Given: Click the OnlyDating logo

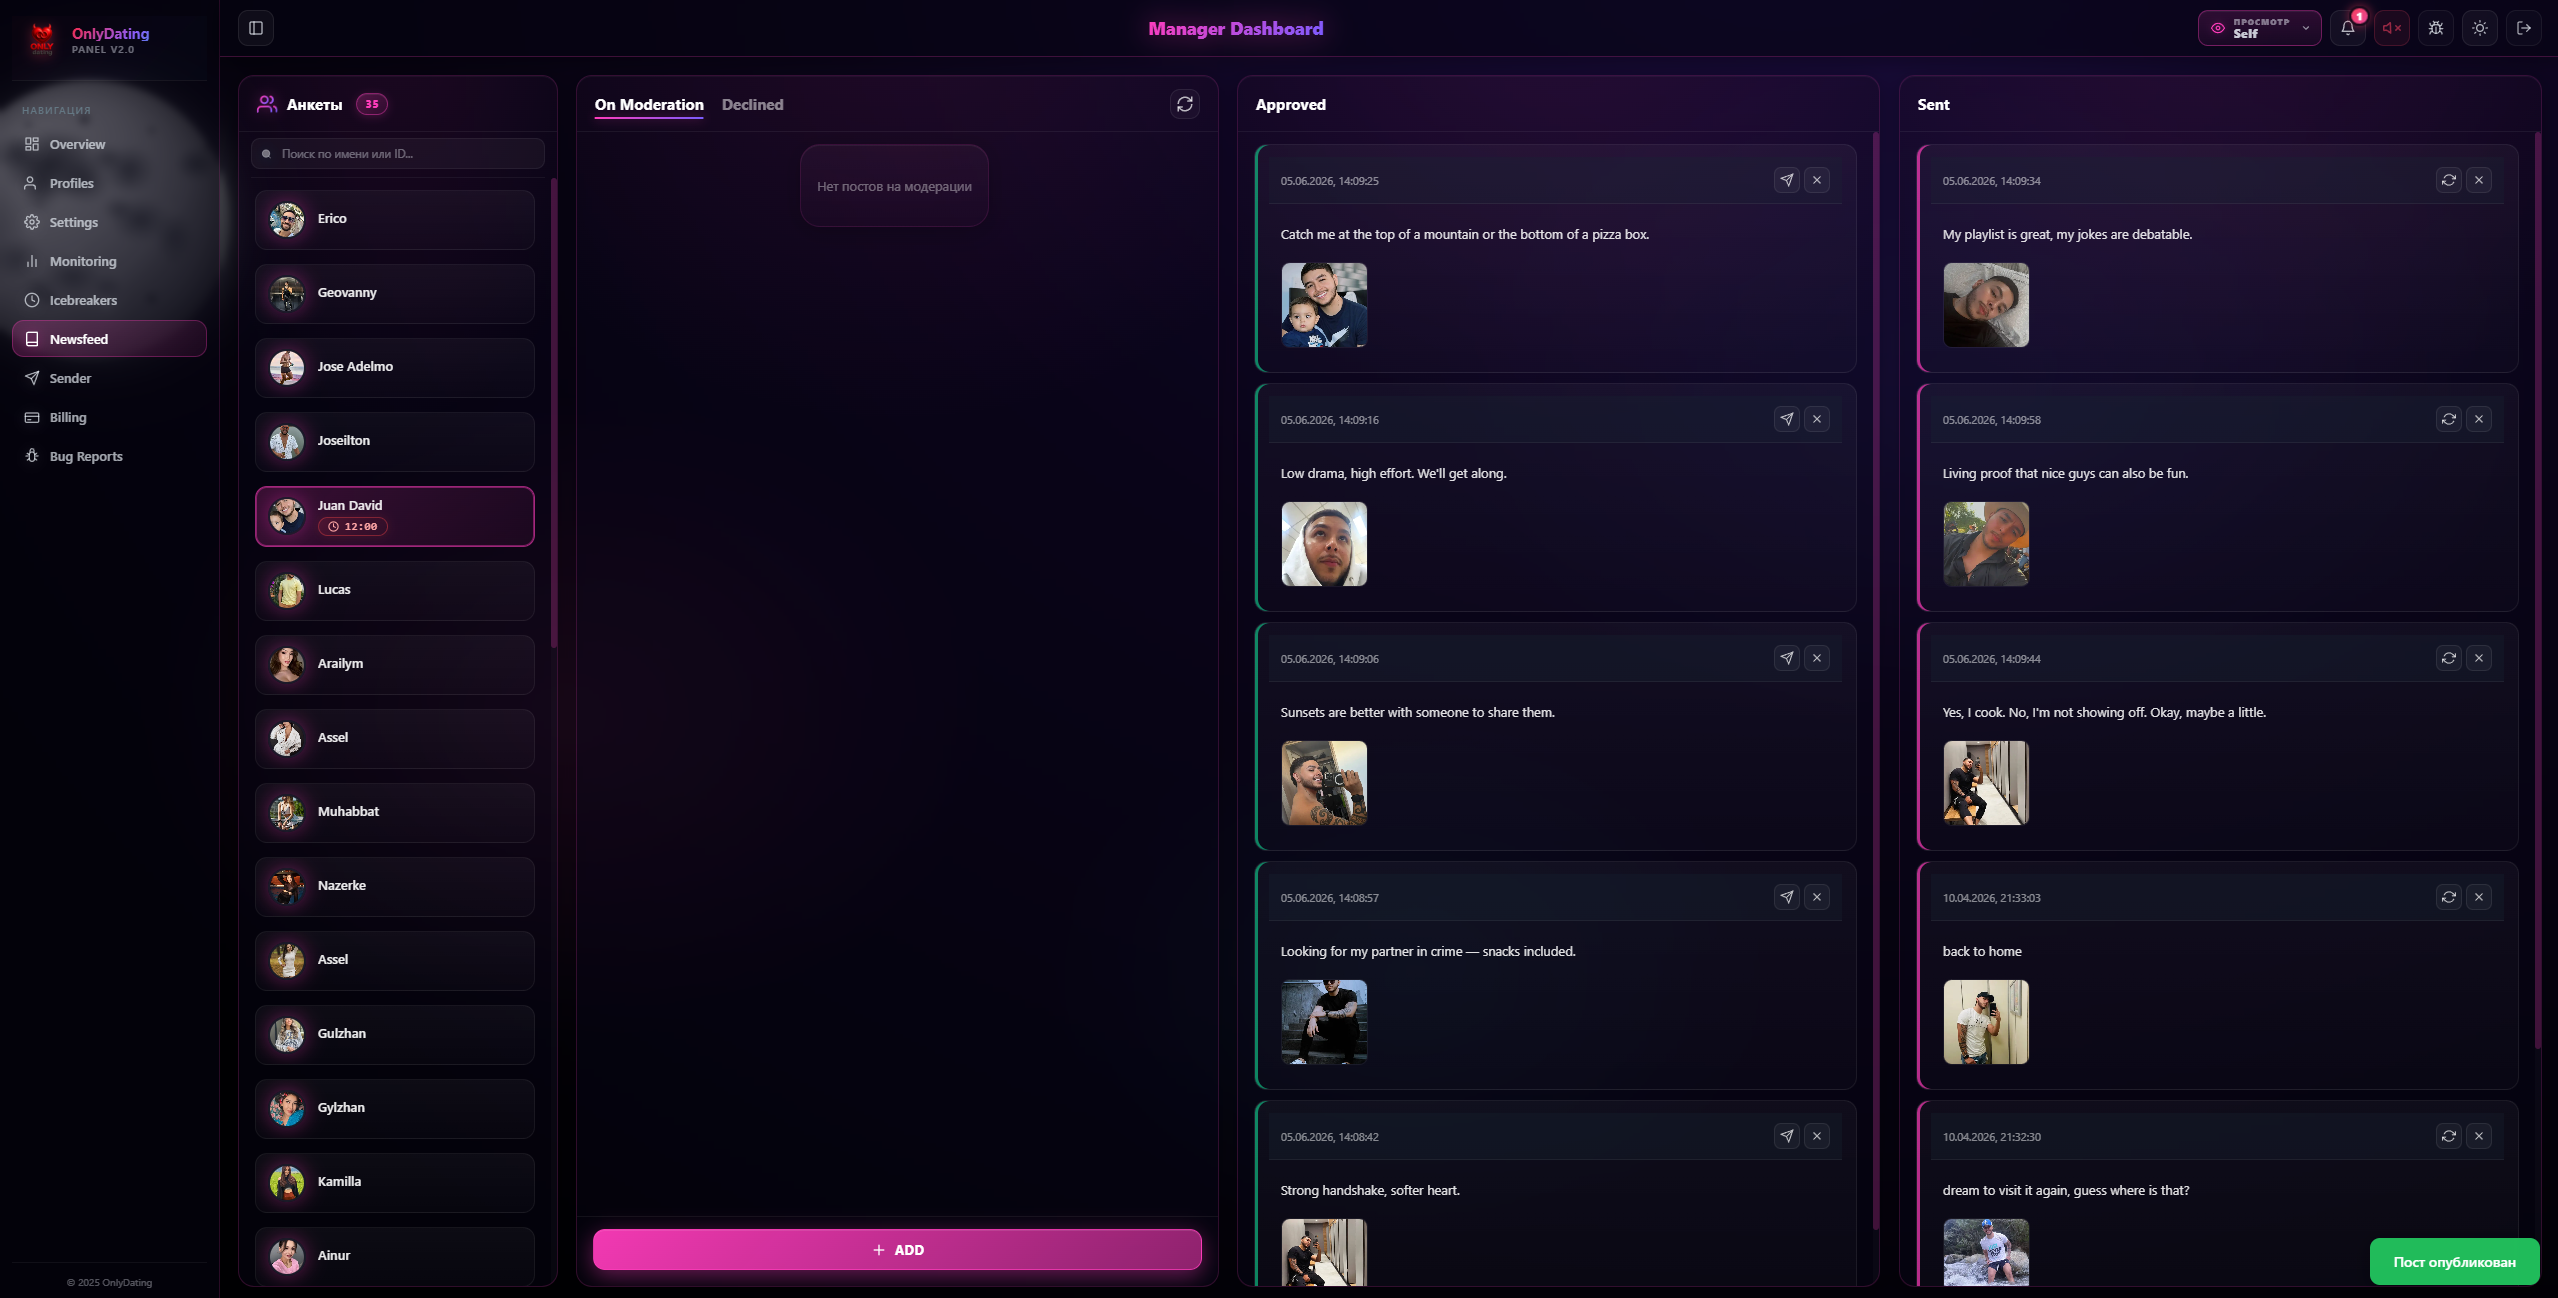Looking at the screenshot, I should [x=42, y=40].
